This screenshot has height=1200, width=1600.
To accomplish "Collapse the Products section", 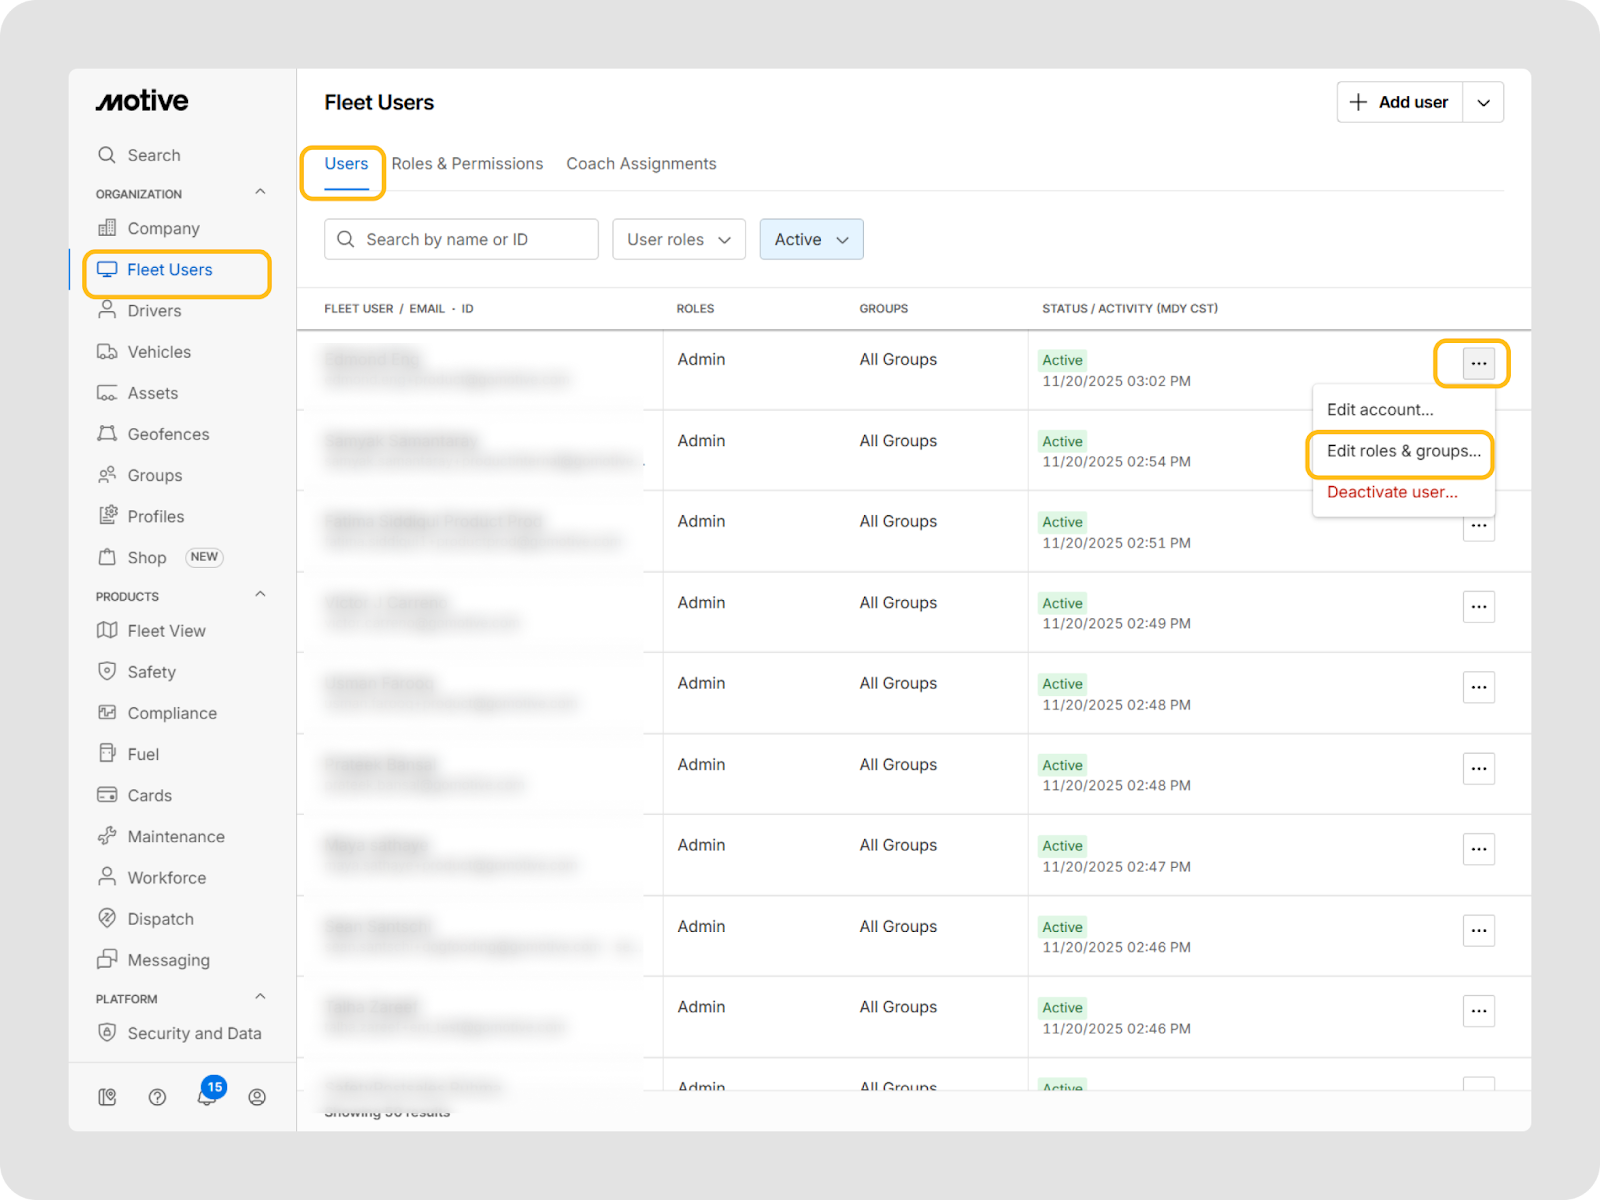I will [260, 595].
